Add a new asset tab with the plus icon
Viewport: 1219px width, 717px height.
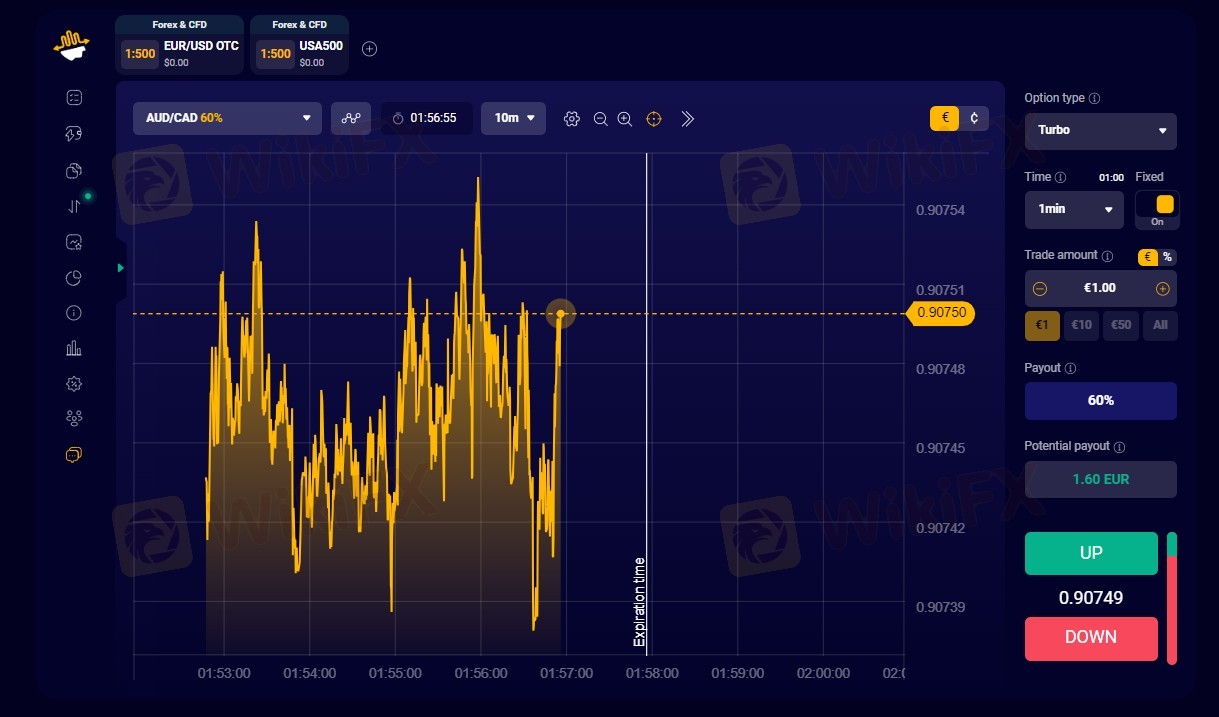point(369,49)
